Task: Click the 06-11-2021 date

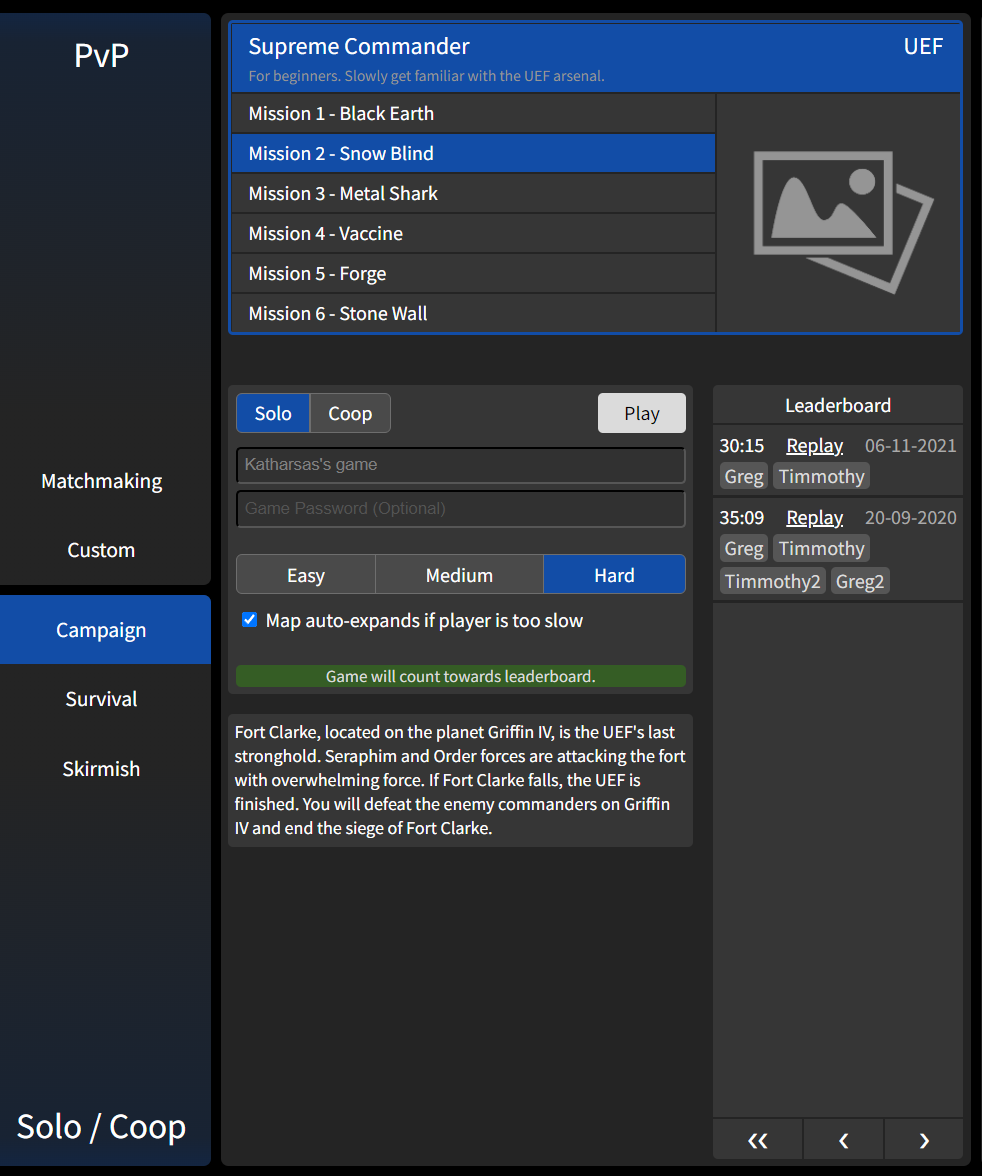Action: 911,446
